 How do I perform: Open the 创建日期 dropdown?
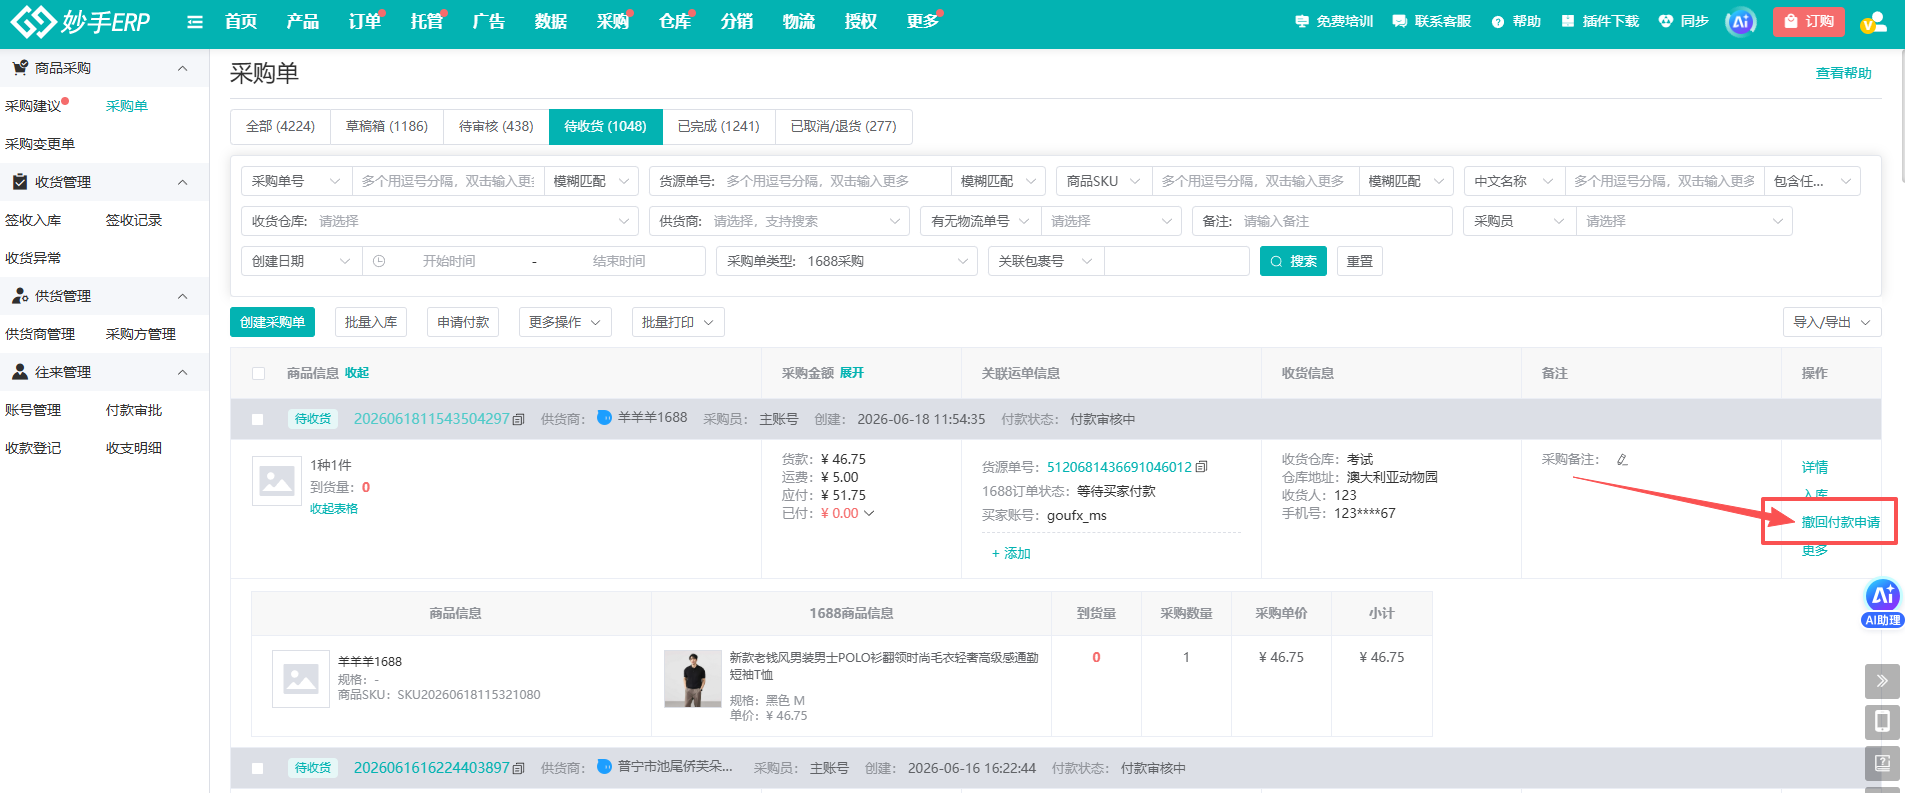tap(301, 261)
